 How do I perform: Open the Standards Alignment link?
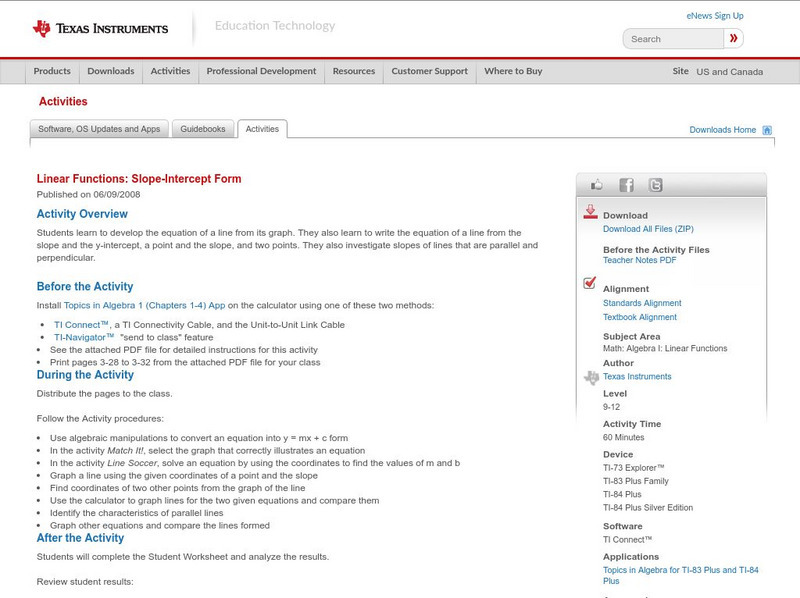[642, 303]
